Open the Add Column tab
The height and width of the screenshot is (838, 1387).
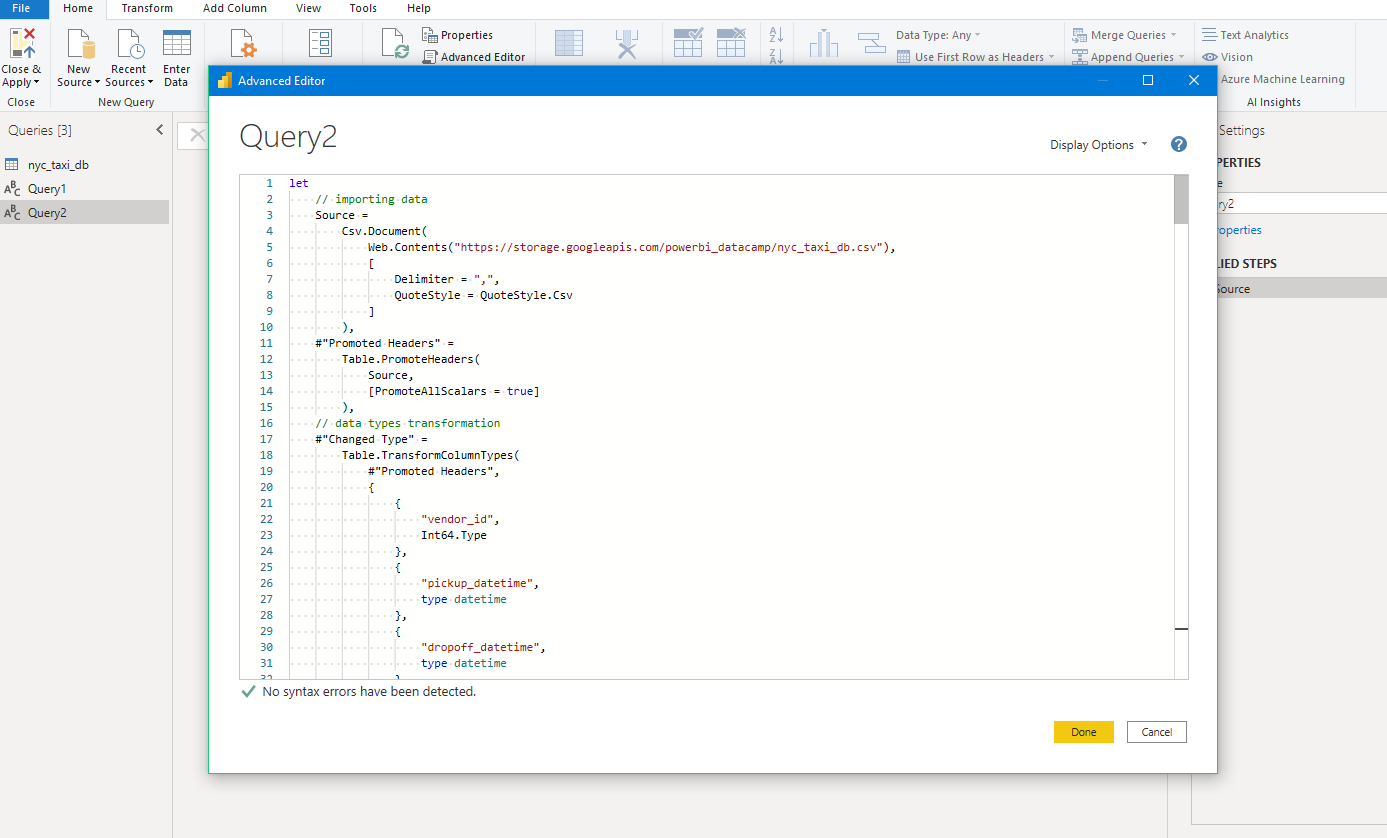click(234, 8)
